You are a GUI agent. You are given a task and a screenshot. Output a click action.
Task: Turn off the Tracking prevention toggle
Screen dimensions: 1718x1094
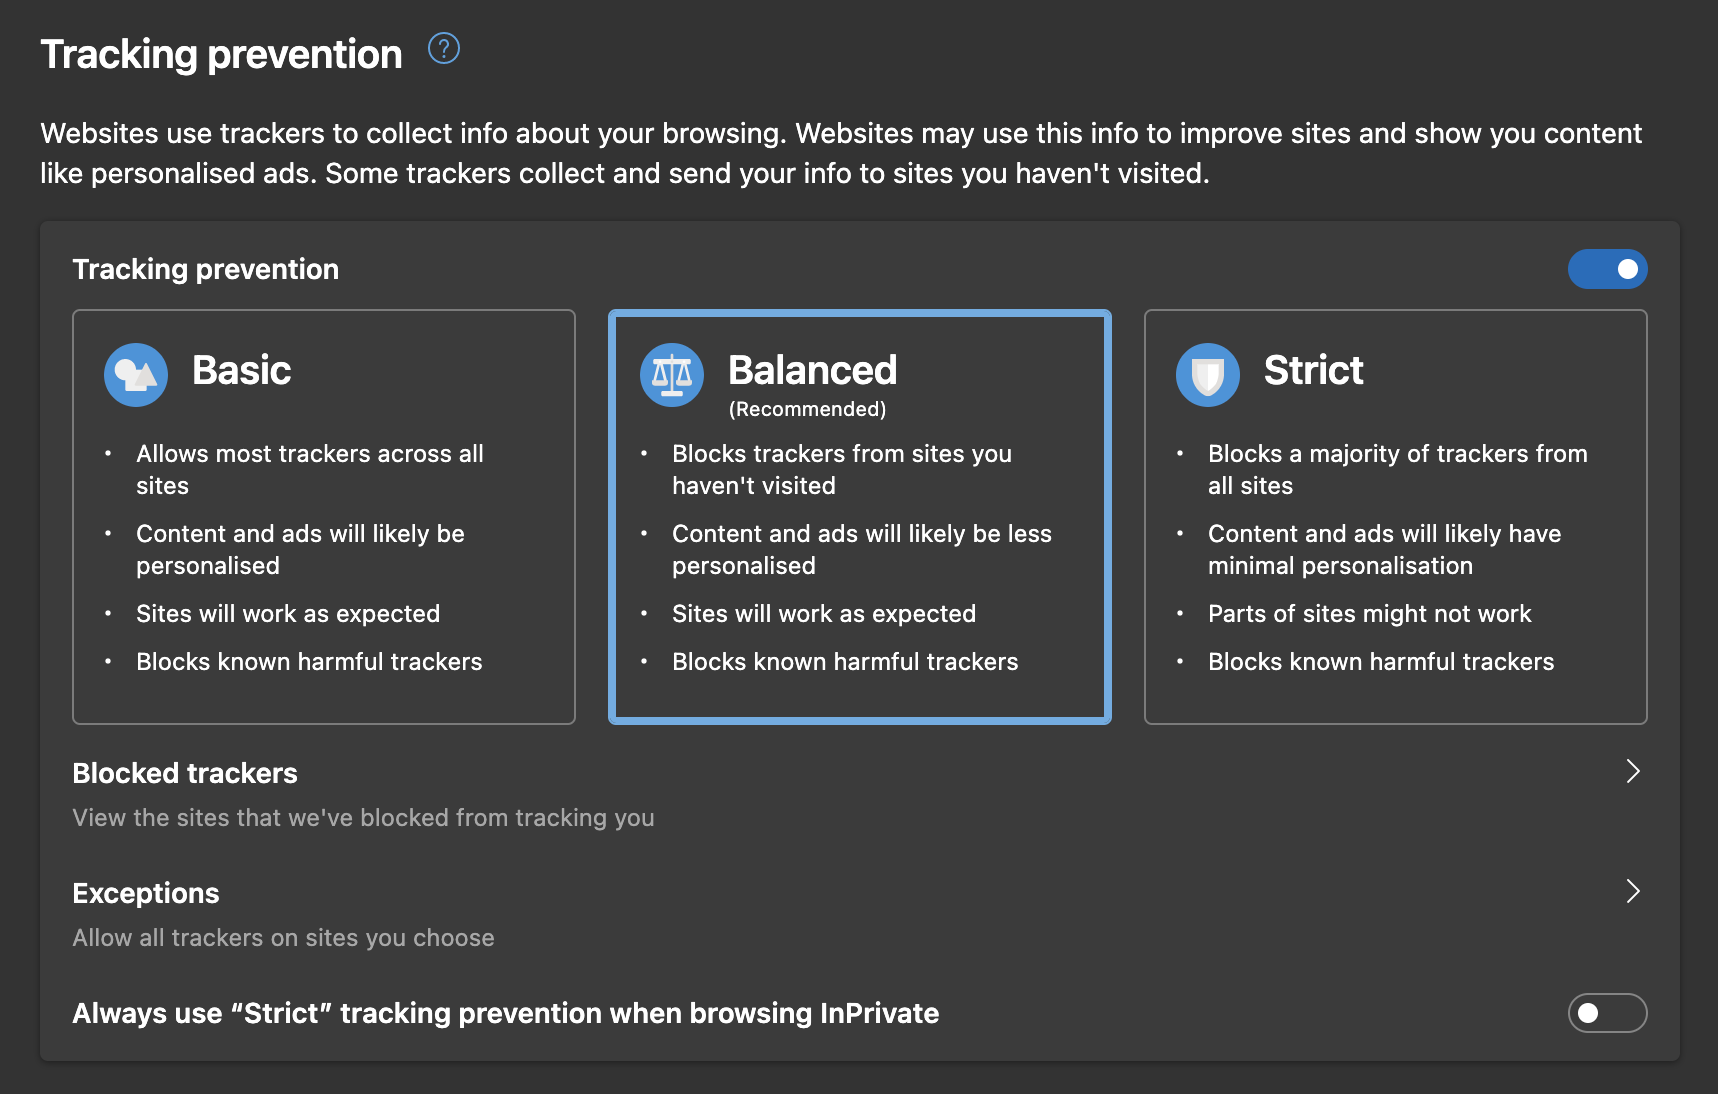pos(1607,269)
